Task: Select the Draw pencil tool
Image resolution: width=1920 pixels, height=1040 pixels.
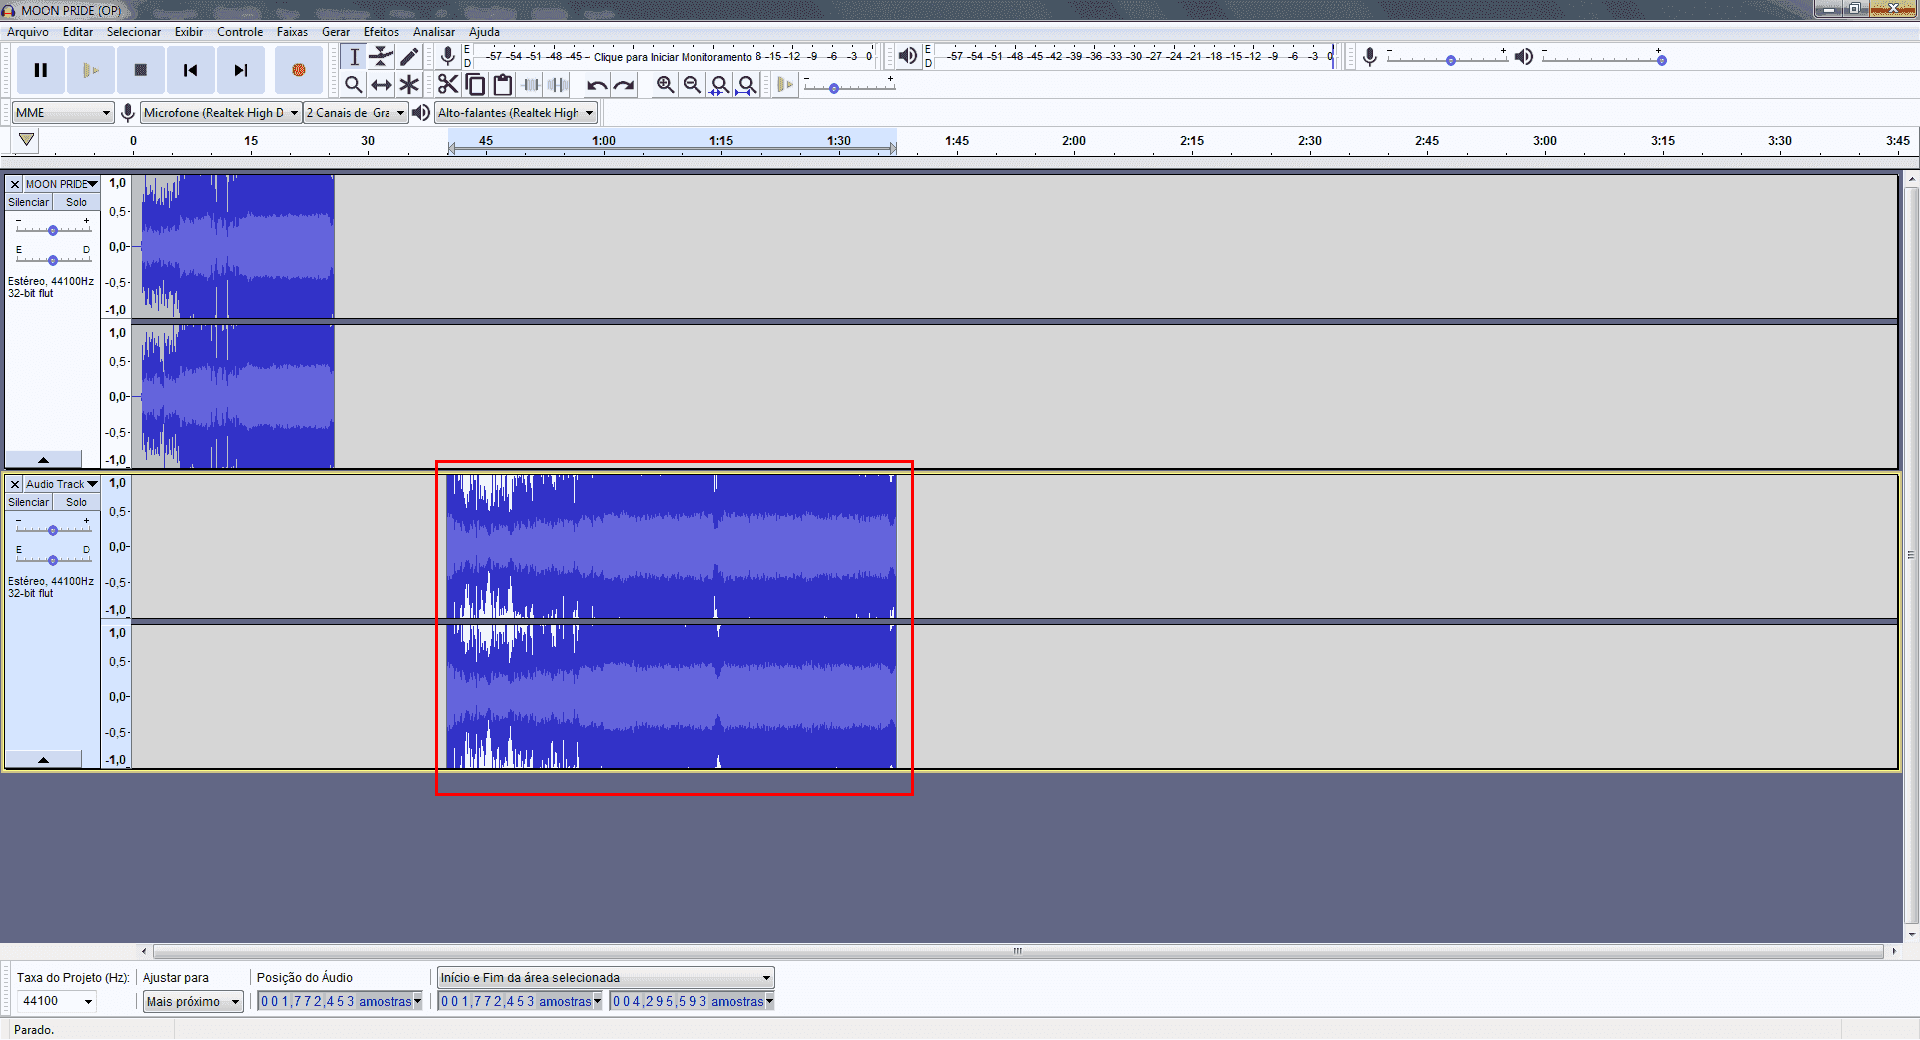Action: [x=409, y=57]
